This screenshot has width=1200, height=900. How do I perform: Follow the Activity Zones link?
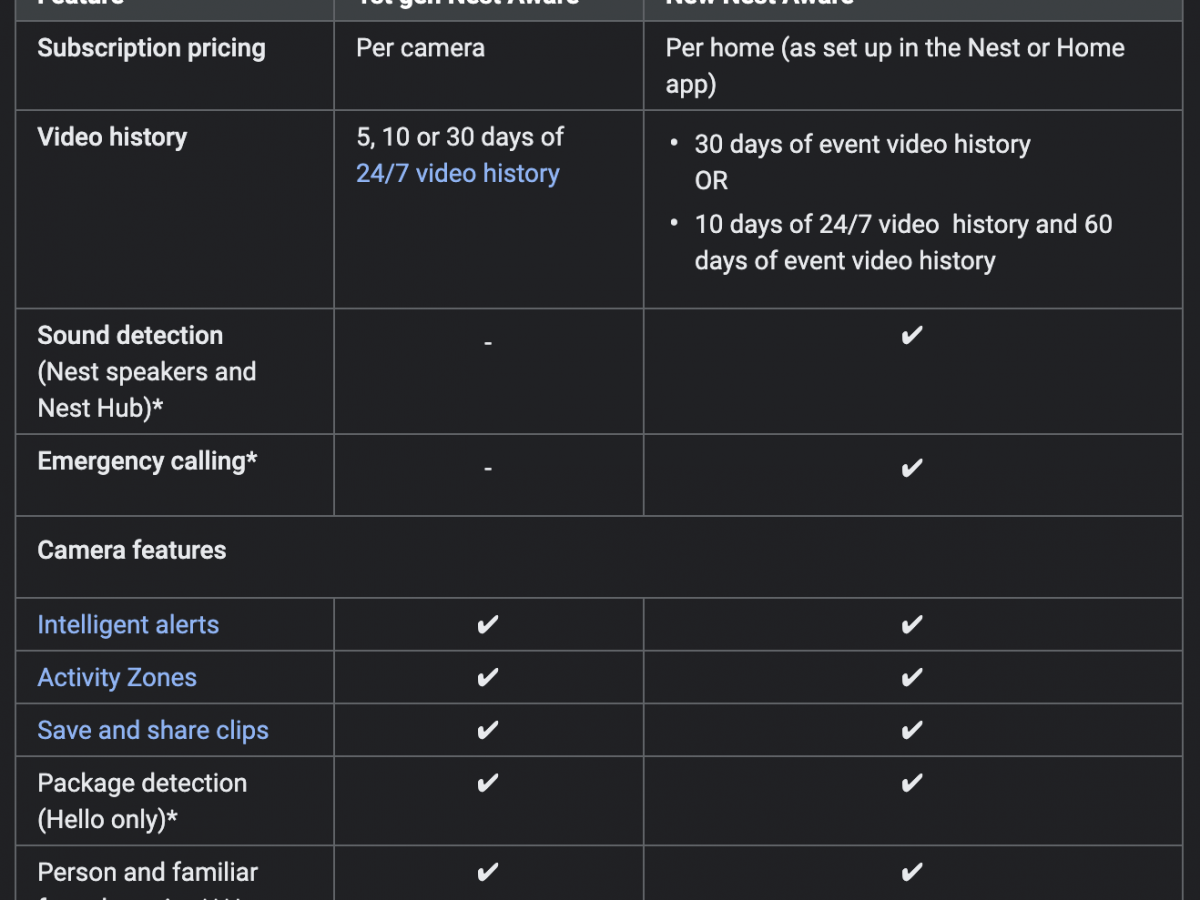pyautogui.click(x=117, y=678)
